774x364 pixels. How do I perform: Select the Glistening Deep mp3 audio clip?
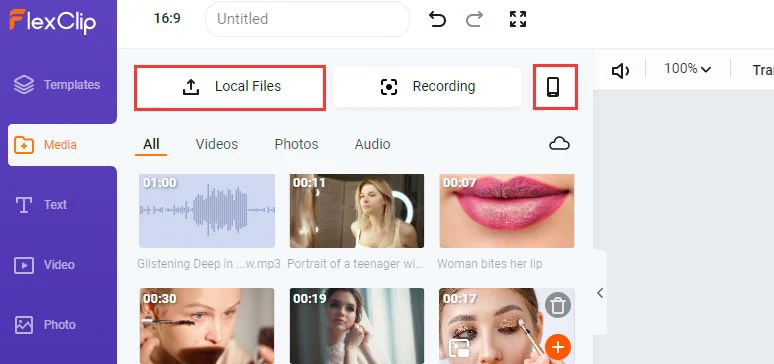click(x=207, y=211)
